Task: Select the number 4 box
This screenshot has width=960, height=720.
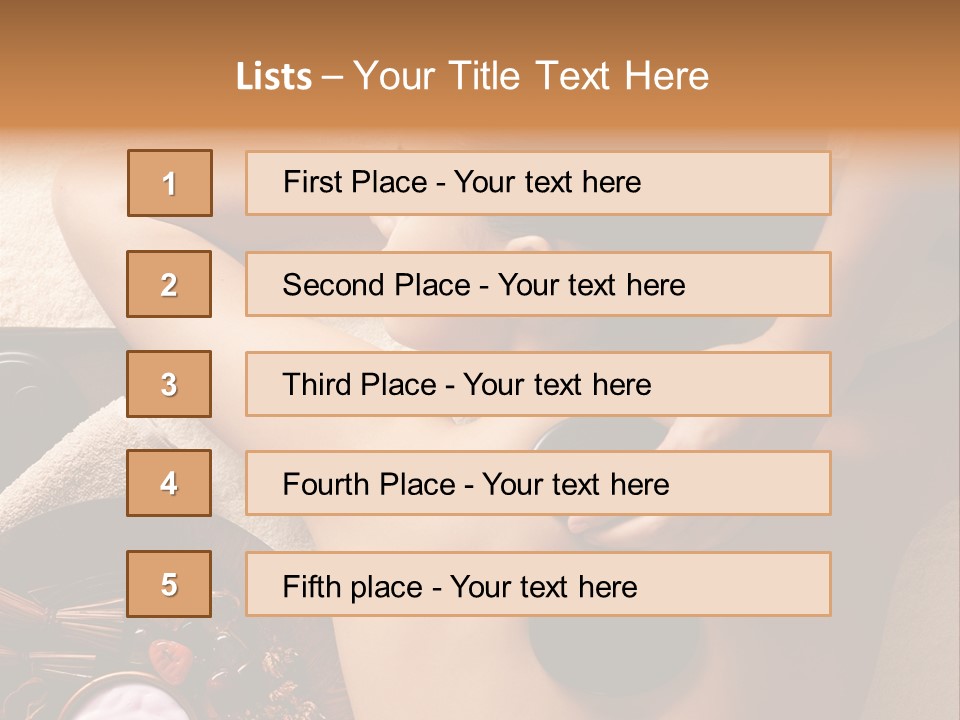Action: (169, 484)
